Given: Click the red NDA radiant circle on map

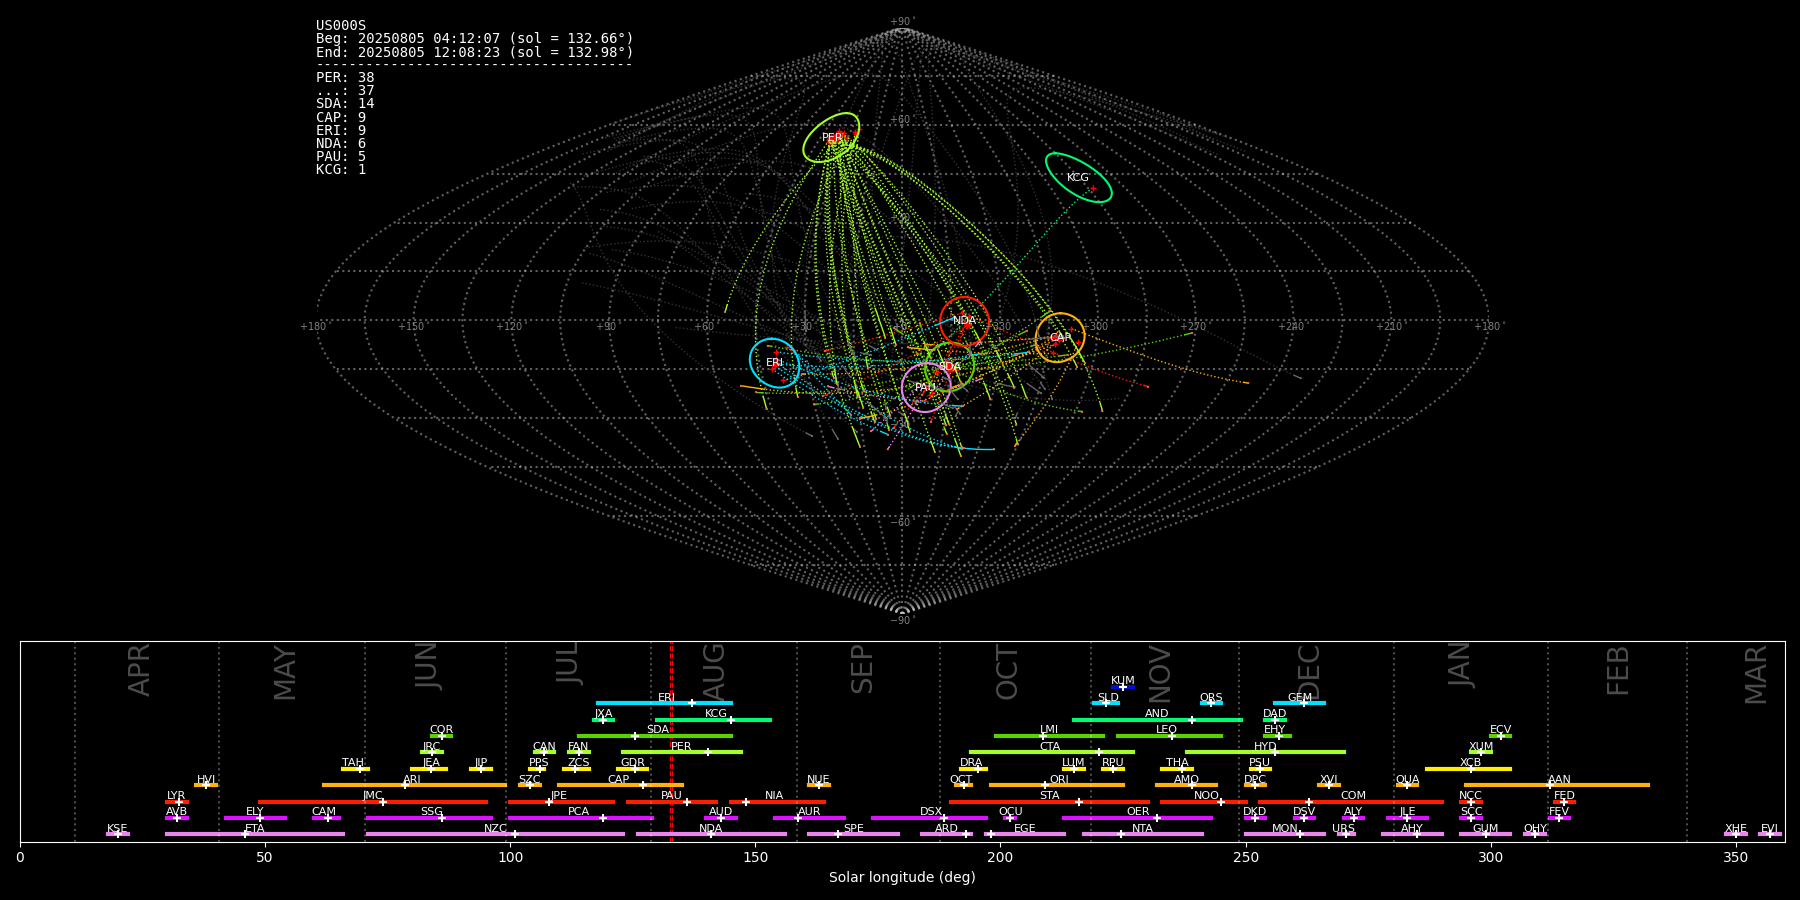Looking at the screenshot, I should pos(964,321).
